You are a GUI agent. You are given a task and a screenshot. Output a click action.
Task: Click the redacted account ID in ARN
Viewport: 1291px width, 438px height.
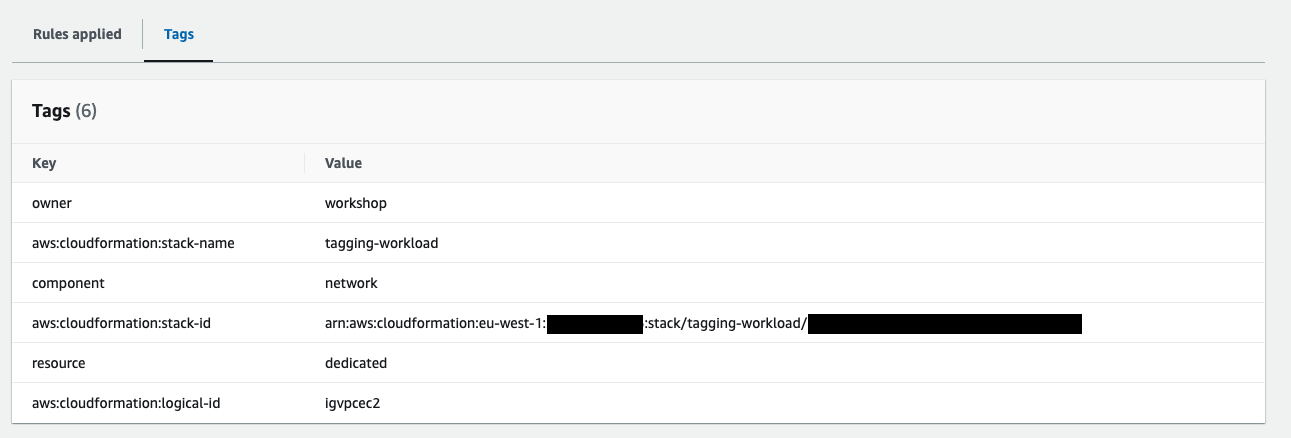pos(595,323)
